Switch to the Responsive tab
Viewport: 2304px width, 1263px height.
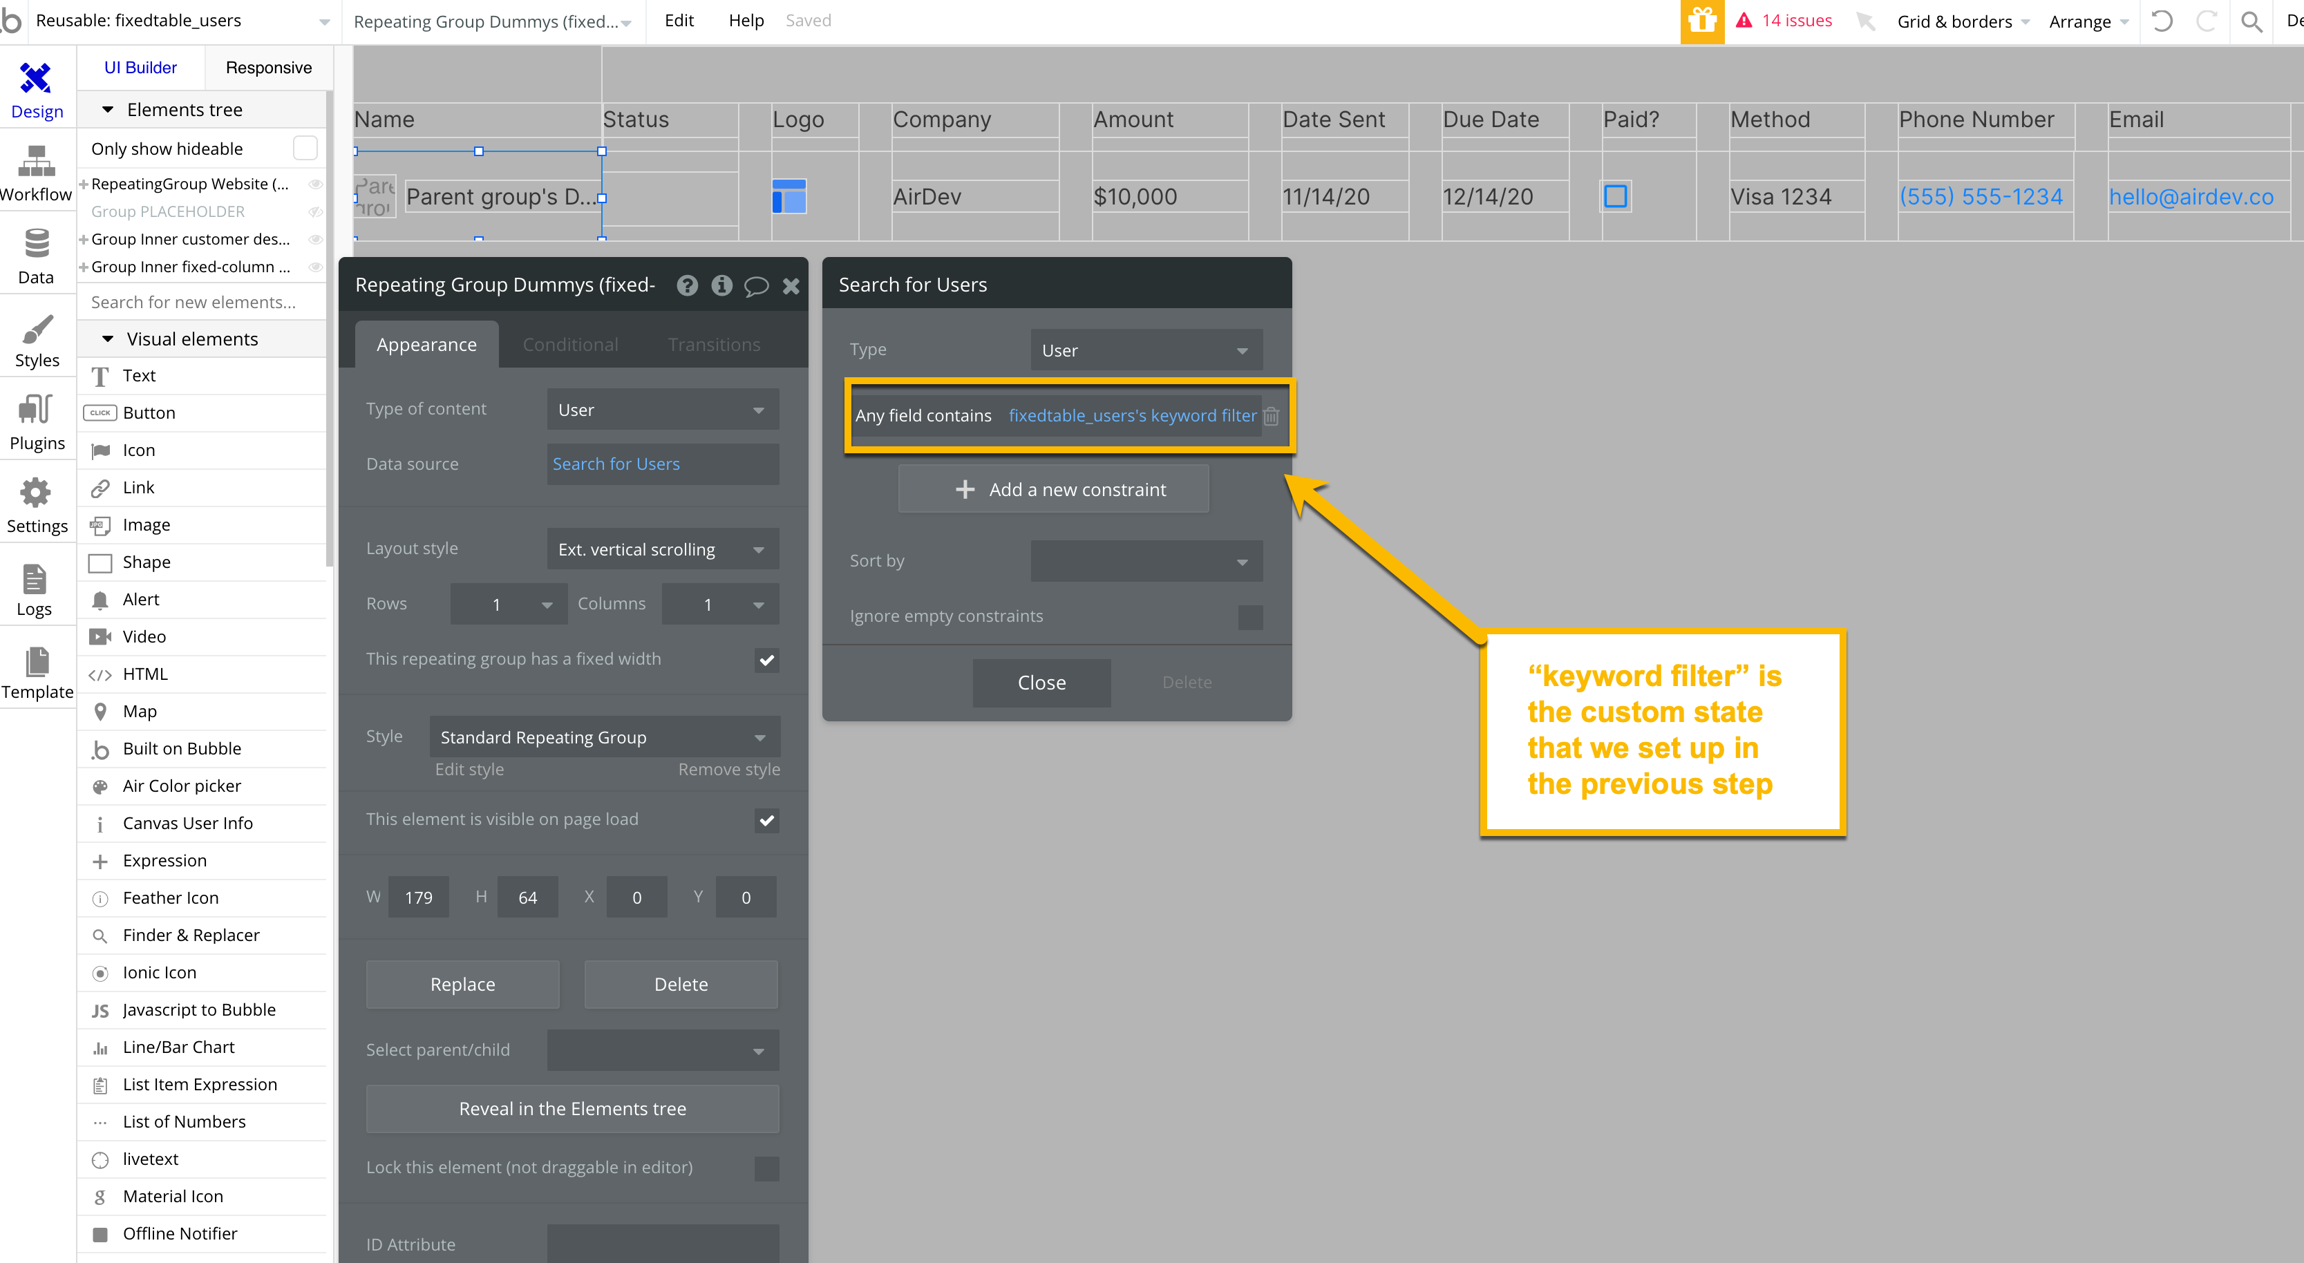[x=268, y=67]
